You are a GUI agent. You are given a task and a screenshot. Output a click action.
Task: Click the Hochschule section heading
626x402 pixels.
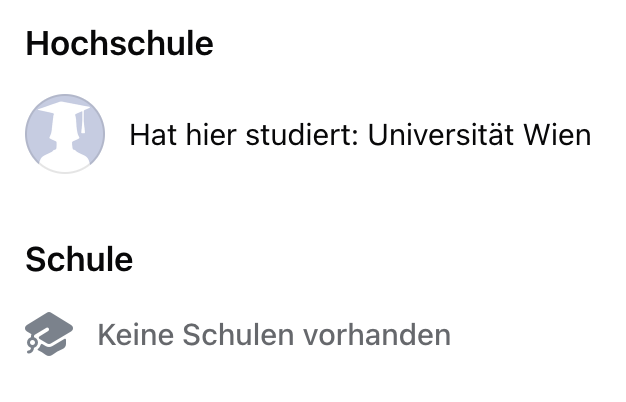pos(119,44)
